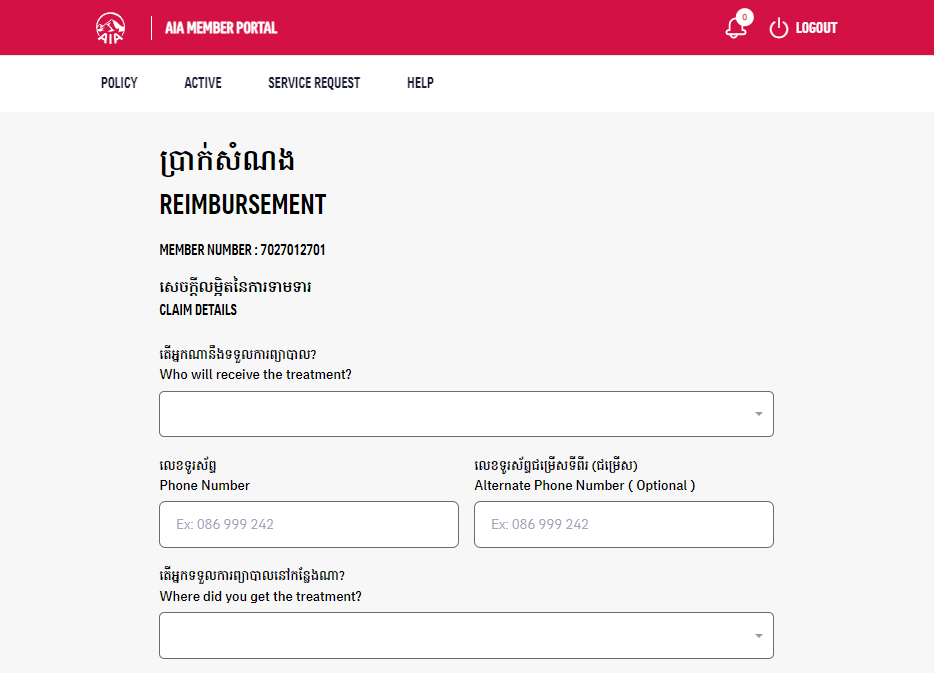This screenshot has height=673, width=934.
Task: Click the notification count badge
Action: point(745,17)
